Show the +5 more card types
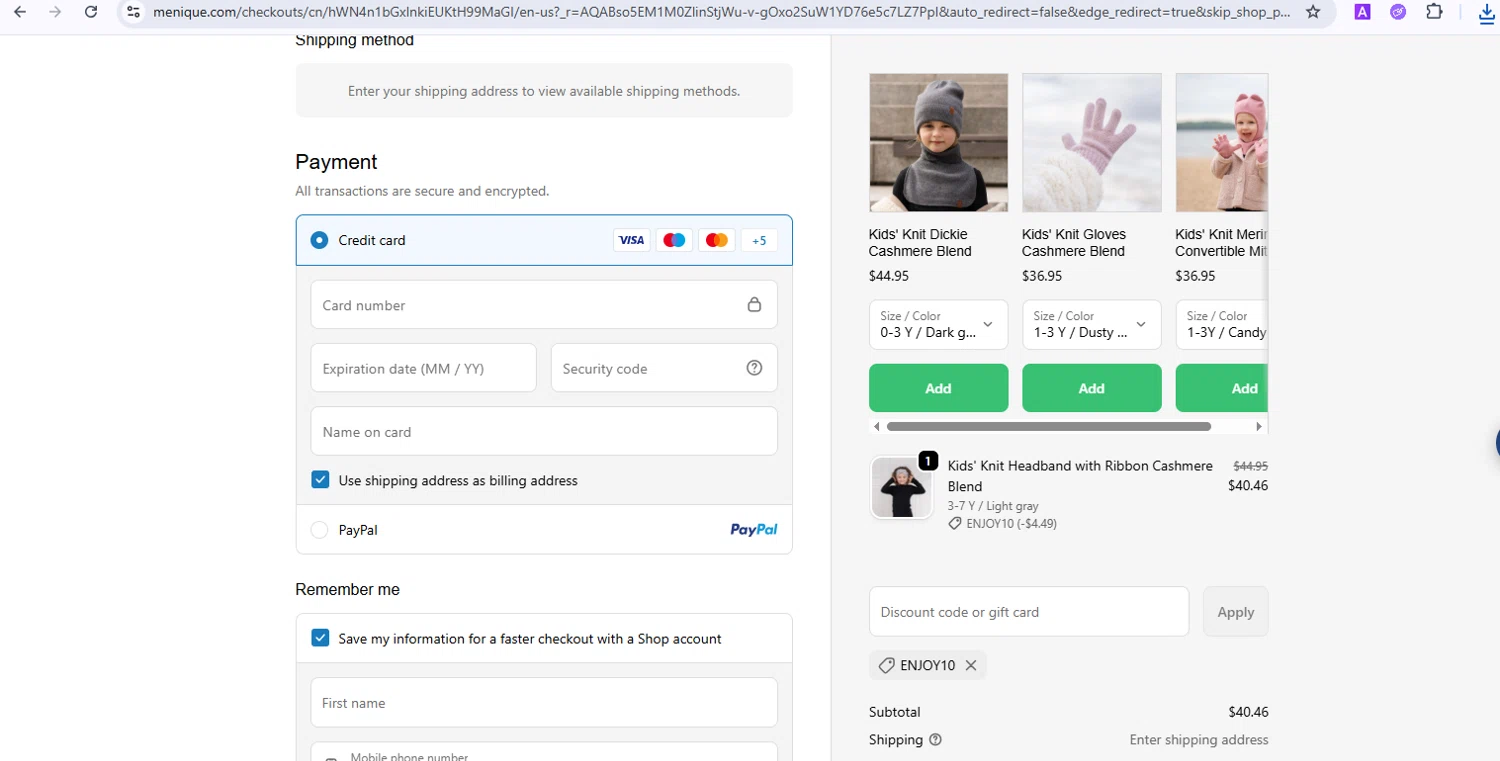1500x761 pixels. [759, 240]
